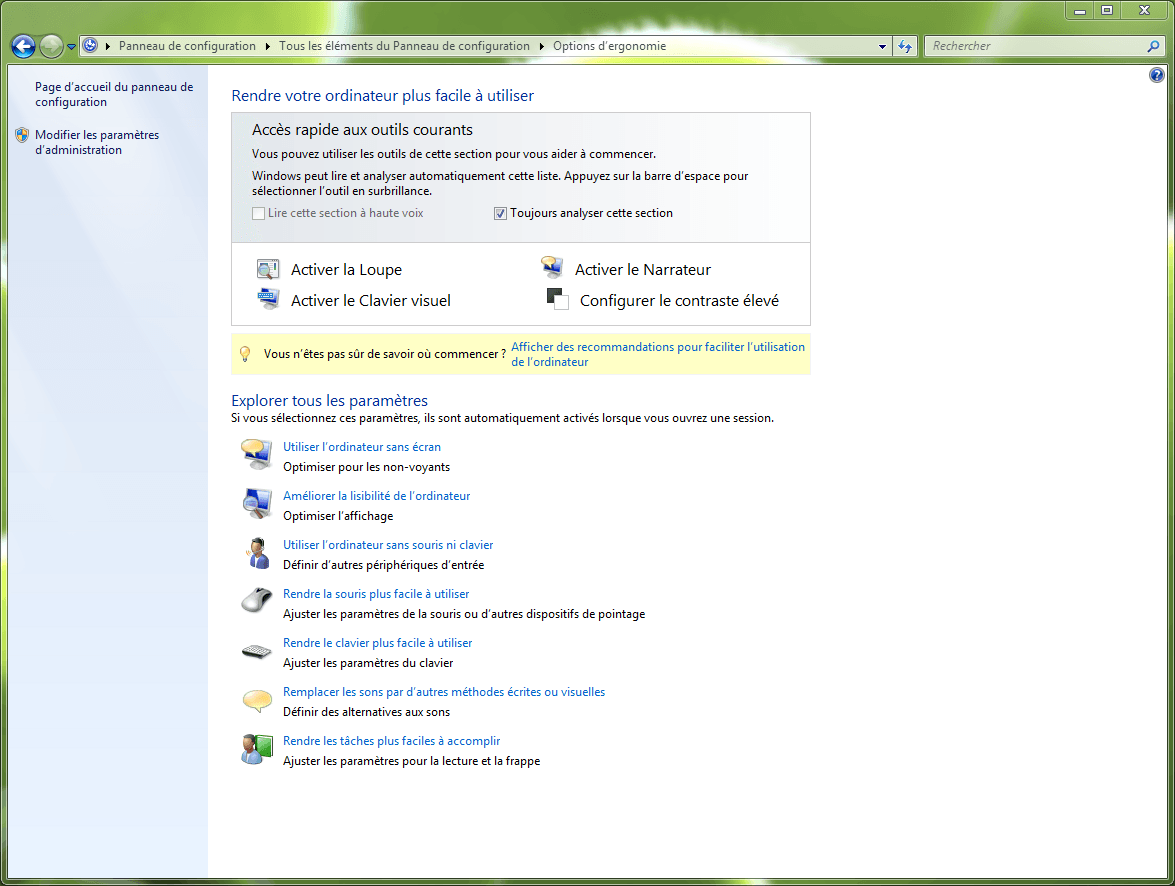Open Rendre le clavier plus facile à utiliser
Viewport: 1175px width, 886px height.
[x=378, y=642]
